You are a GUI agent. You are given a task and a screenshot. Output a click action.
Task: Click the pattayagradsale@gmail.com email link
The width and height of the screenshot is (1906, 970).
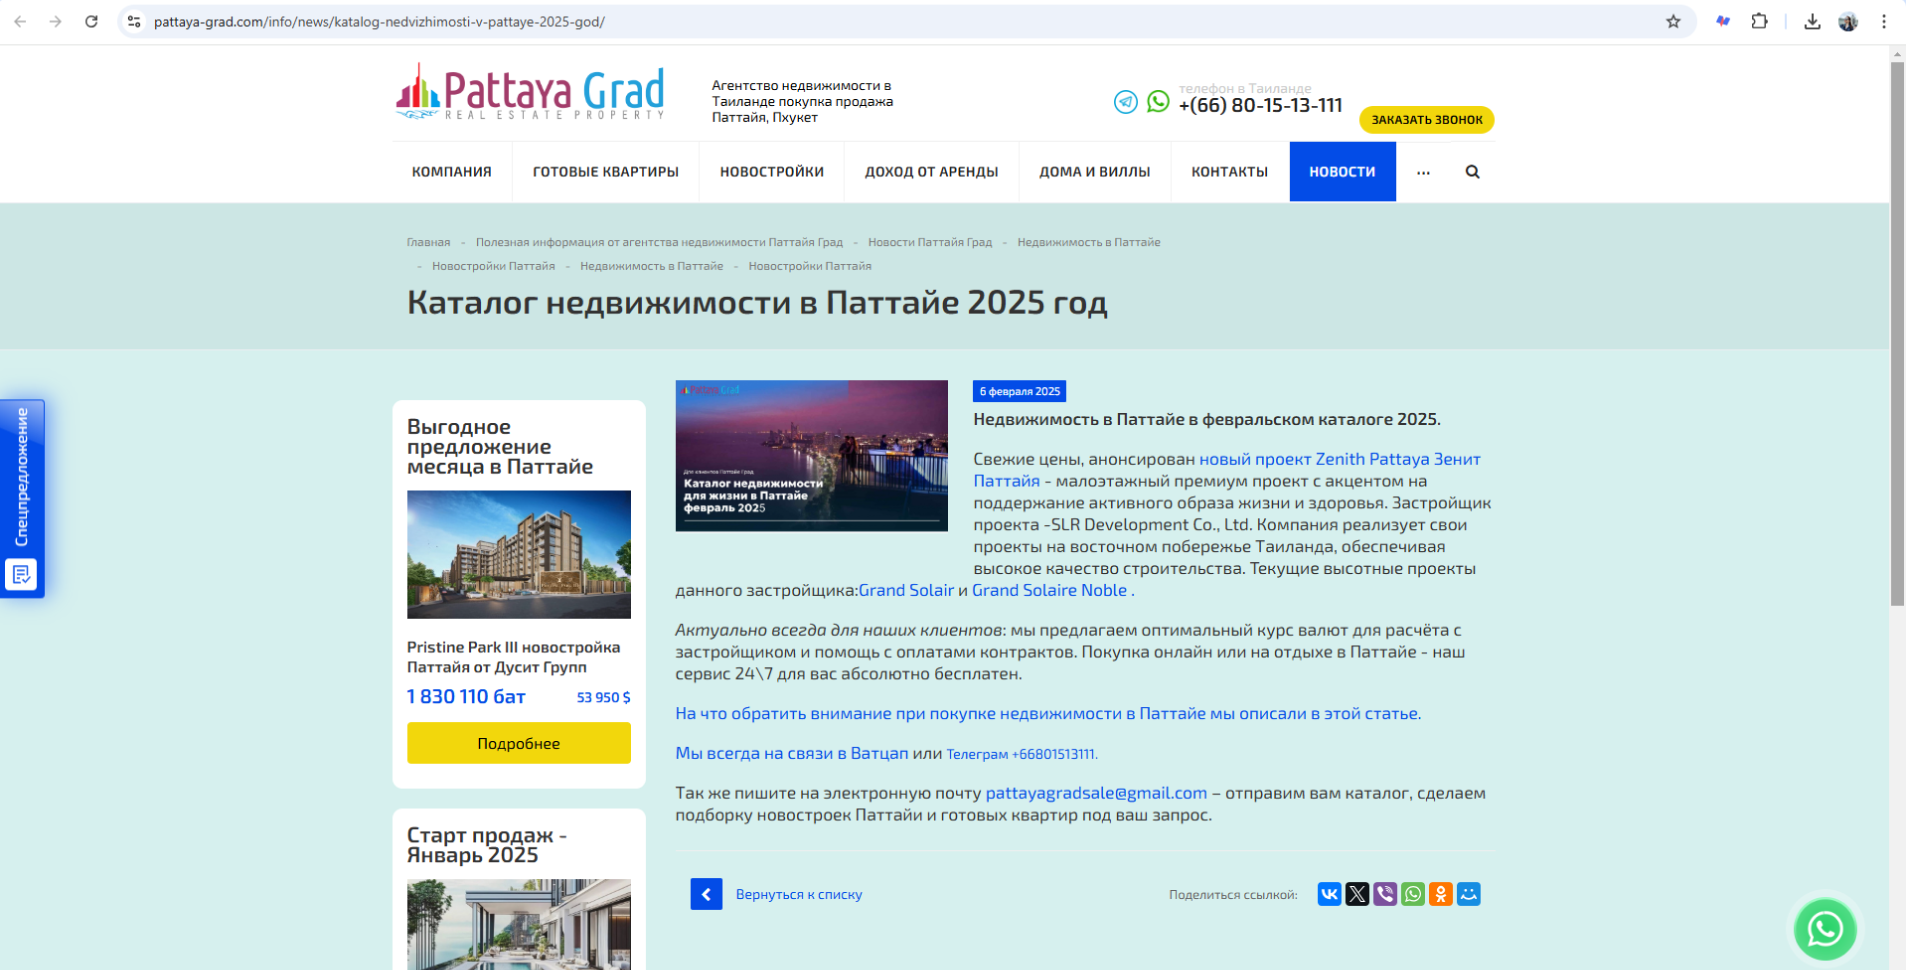coord(1096,793)
